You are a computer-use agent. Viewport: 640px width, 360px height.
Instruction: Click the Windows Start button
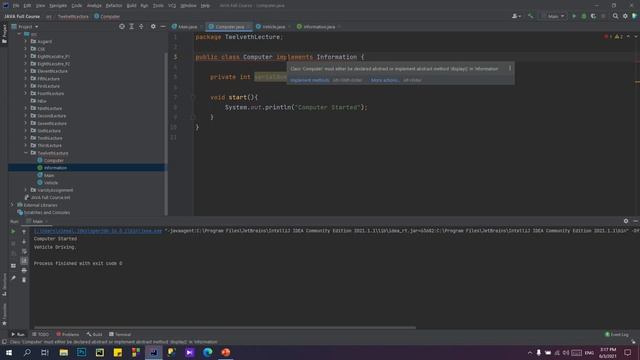[x=9, y=352]
